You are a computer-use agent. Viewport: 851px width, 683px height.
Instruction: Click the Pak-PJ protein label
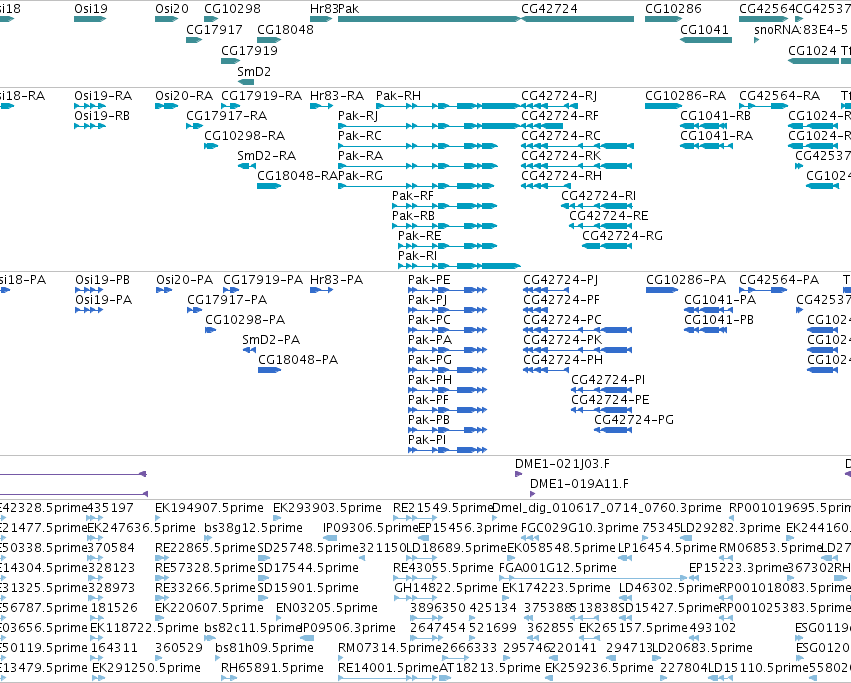coord(428,300)
